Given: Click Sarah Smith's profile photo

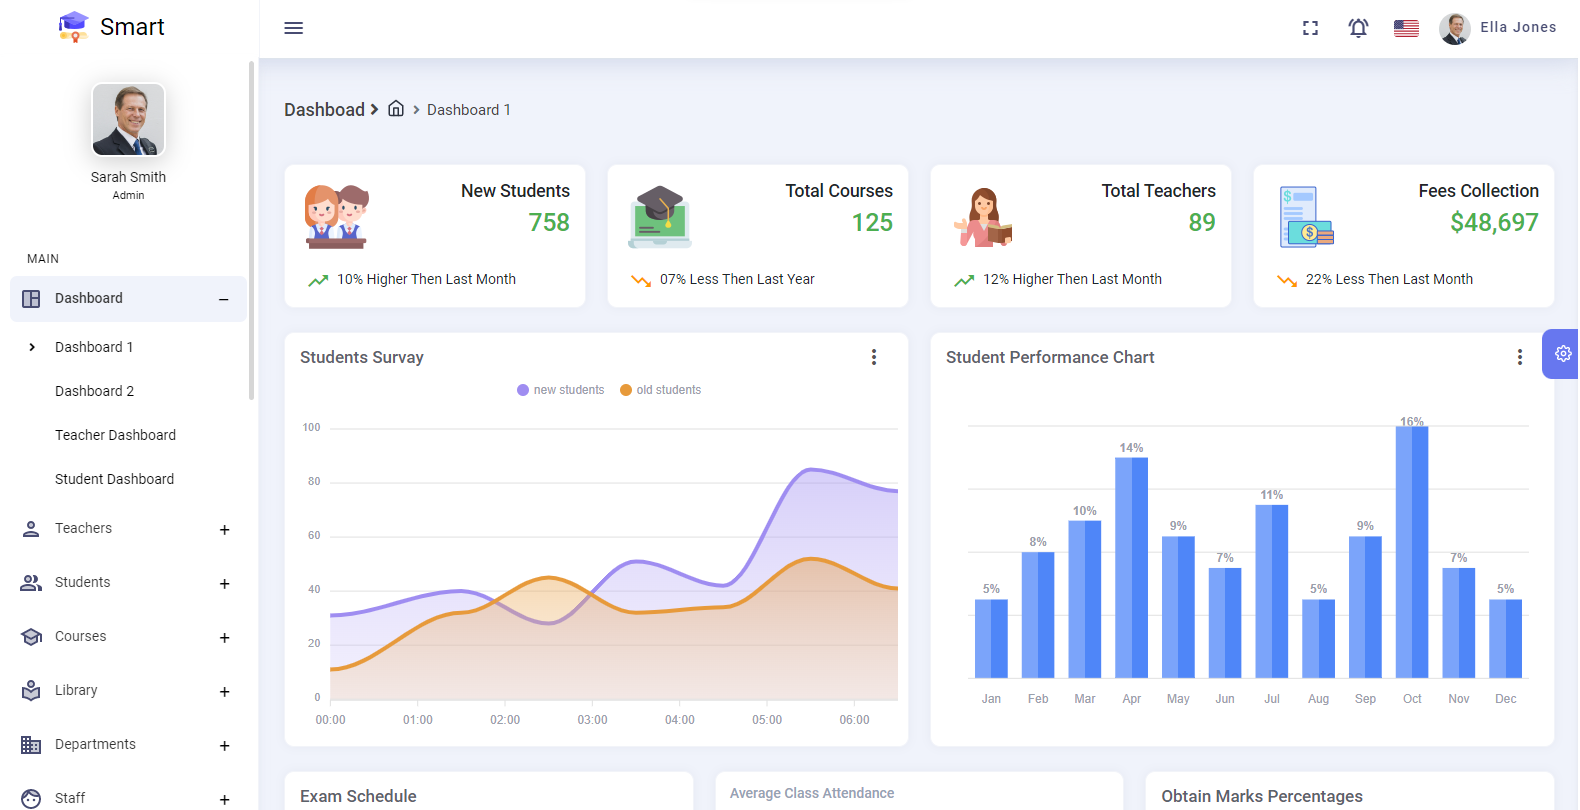Looking at the screenshot, I should [128, 120].
